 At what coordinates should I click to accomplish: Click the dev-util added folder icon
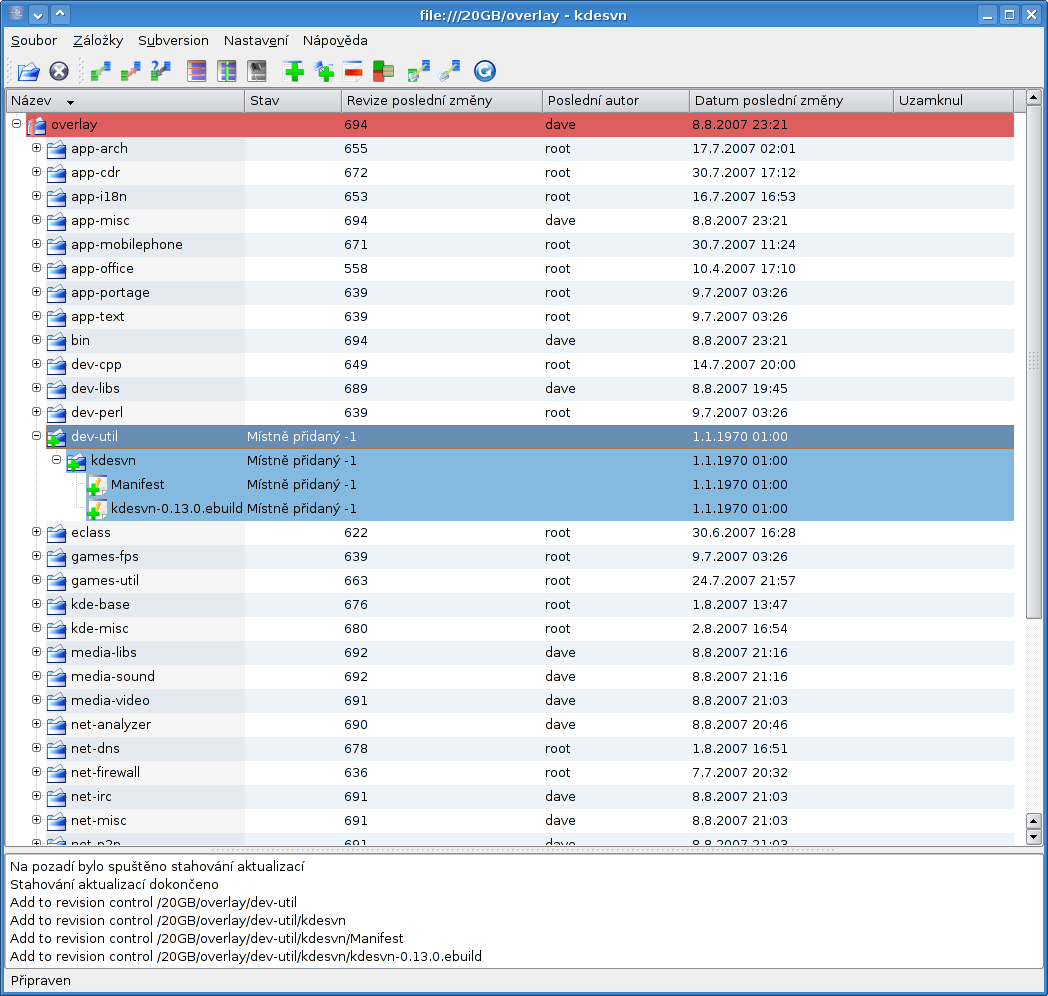coord(56,437)
